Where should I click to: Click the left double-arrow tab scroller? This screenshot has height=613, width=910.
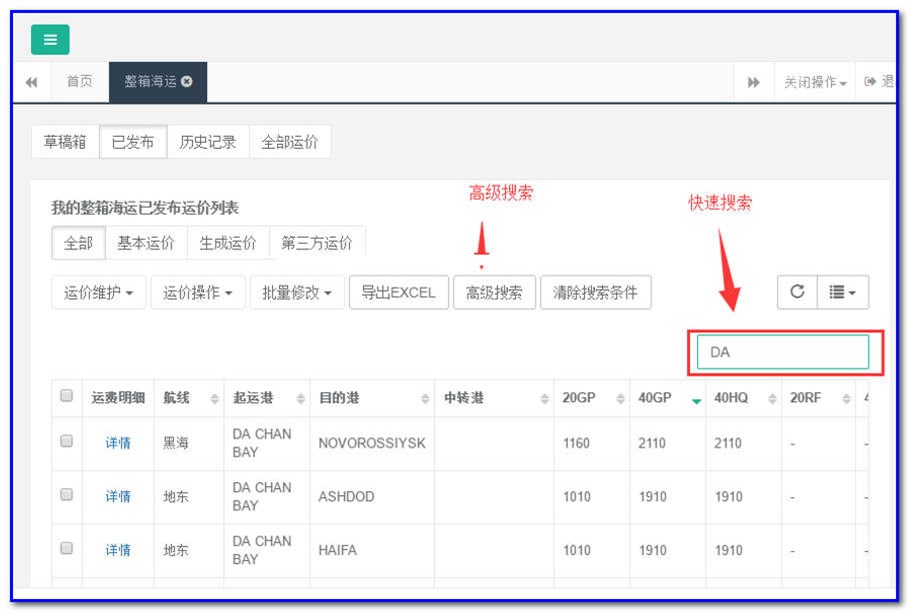(31, 83)
